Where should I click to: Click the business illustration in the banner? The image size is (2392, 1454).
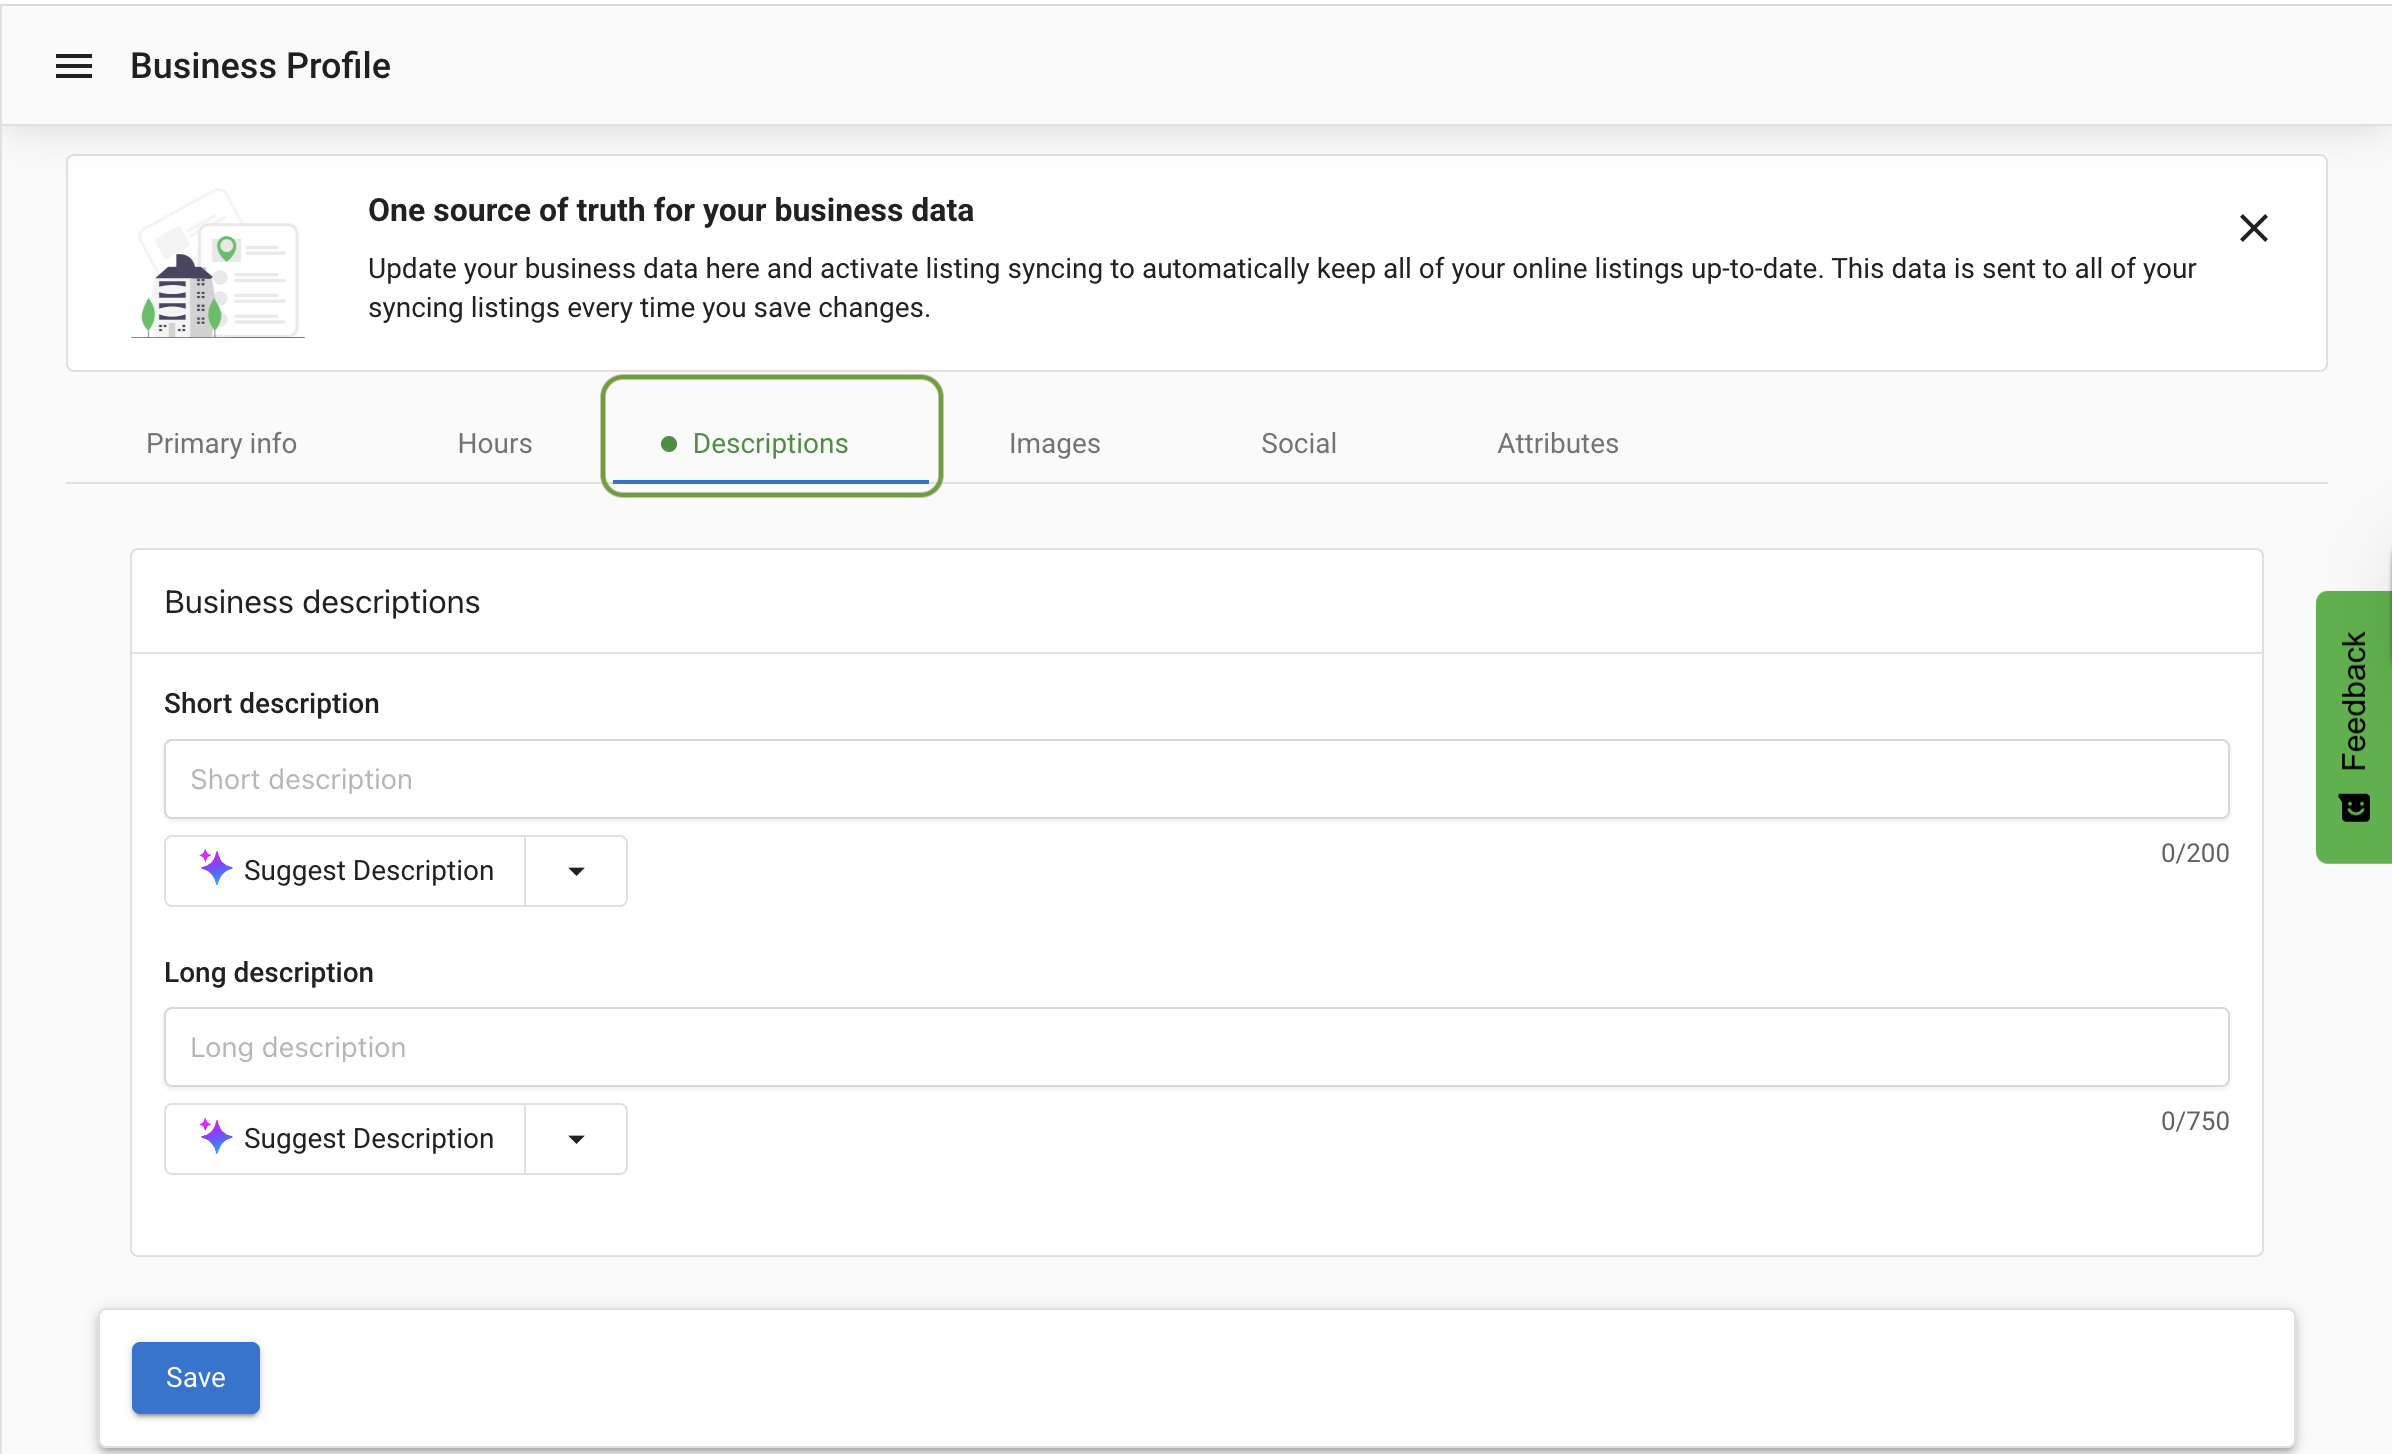[215, 264]
